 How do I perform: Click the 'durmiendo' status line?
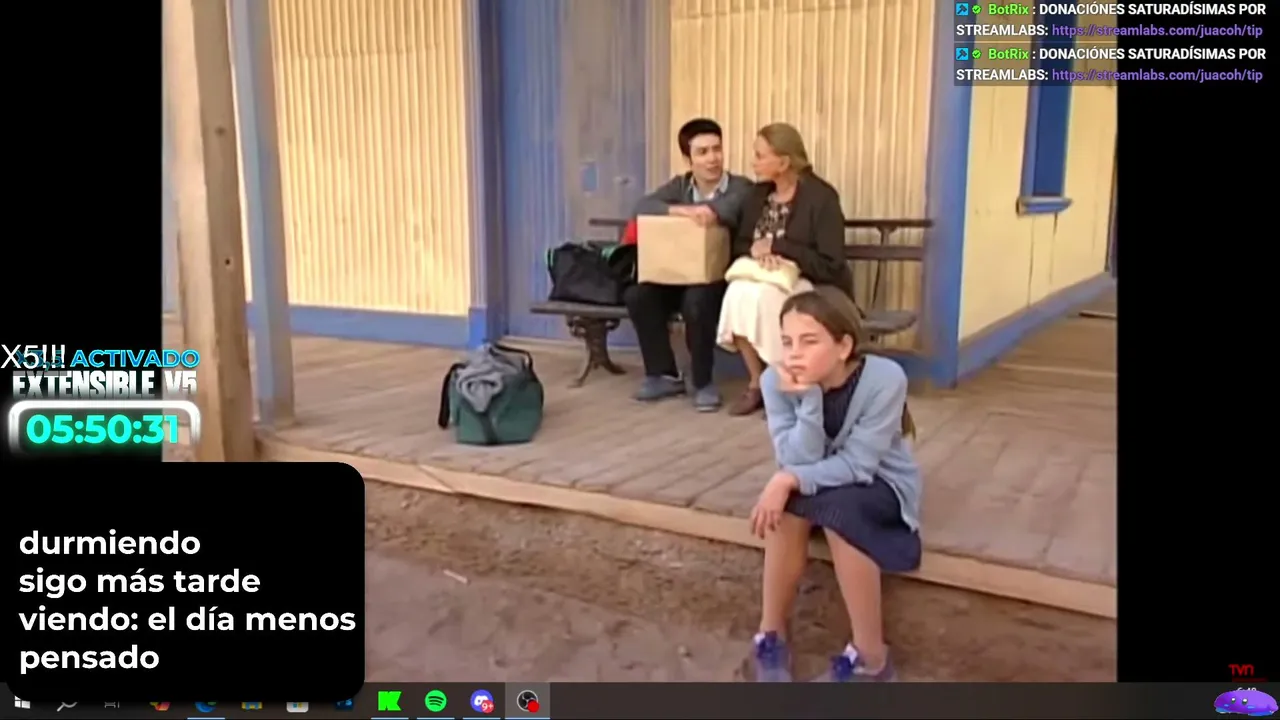point(110,543)
